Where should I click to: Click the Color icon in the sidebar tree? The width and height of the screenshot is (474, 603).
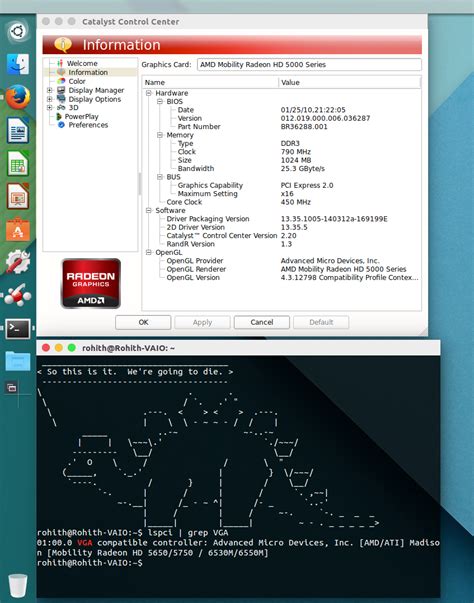(61, 81)
